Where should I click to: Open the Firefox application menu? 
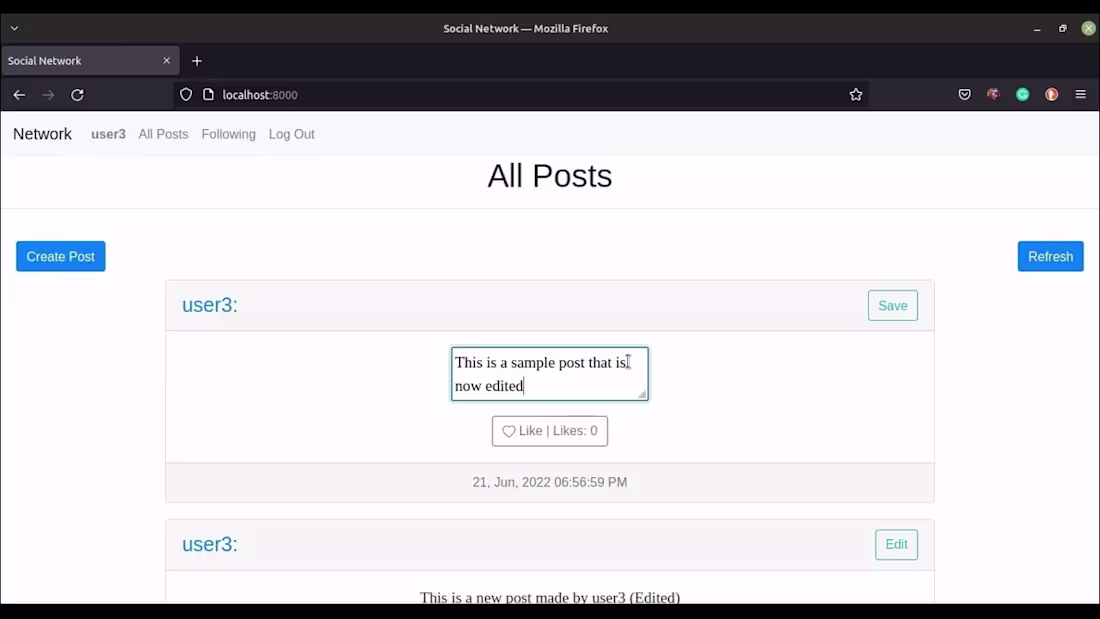[x=1081, y=94]
